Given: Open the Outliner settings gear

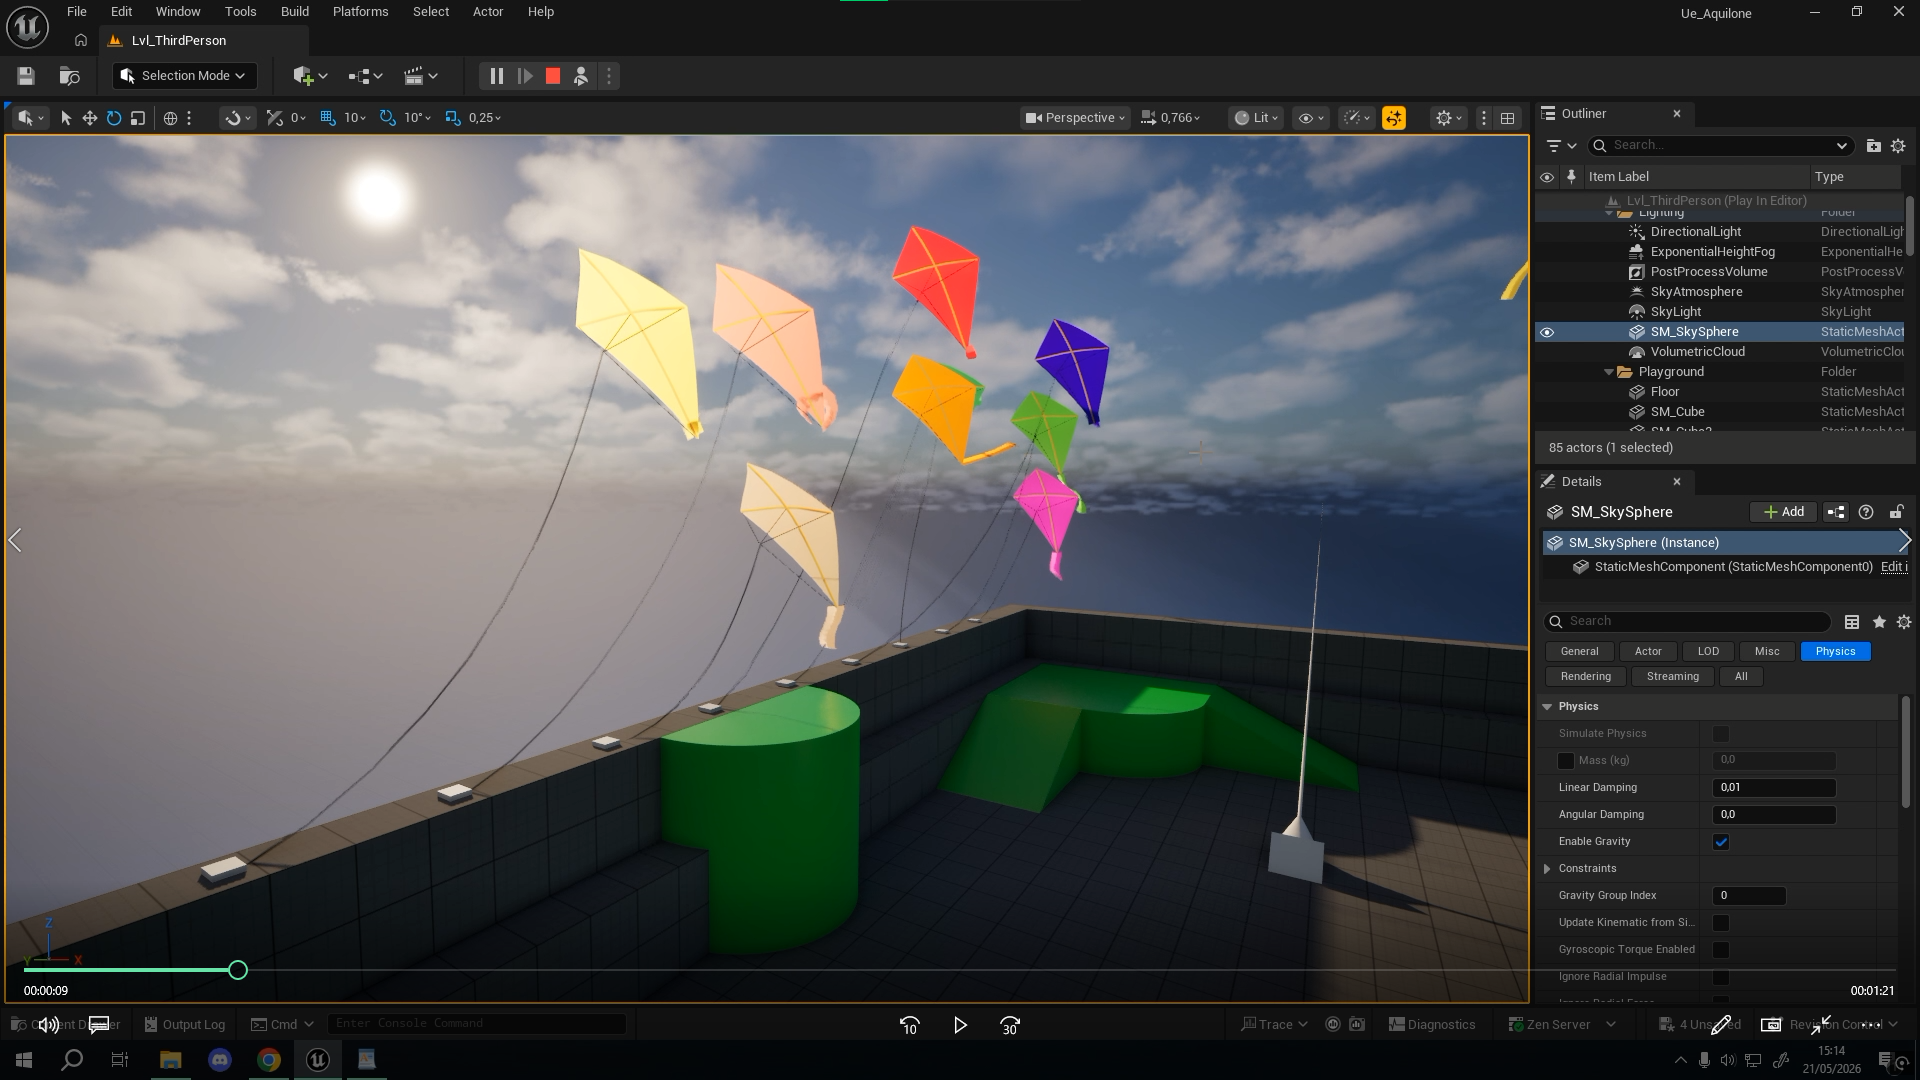Looking at the screenshot, I should (1898, 146).
